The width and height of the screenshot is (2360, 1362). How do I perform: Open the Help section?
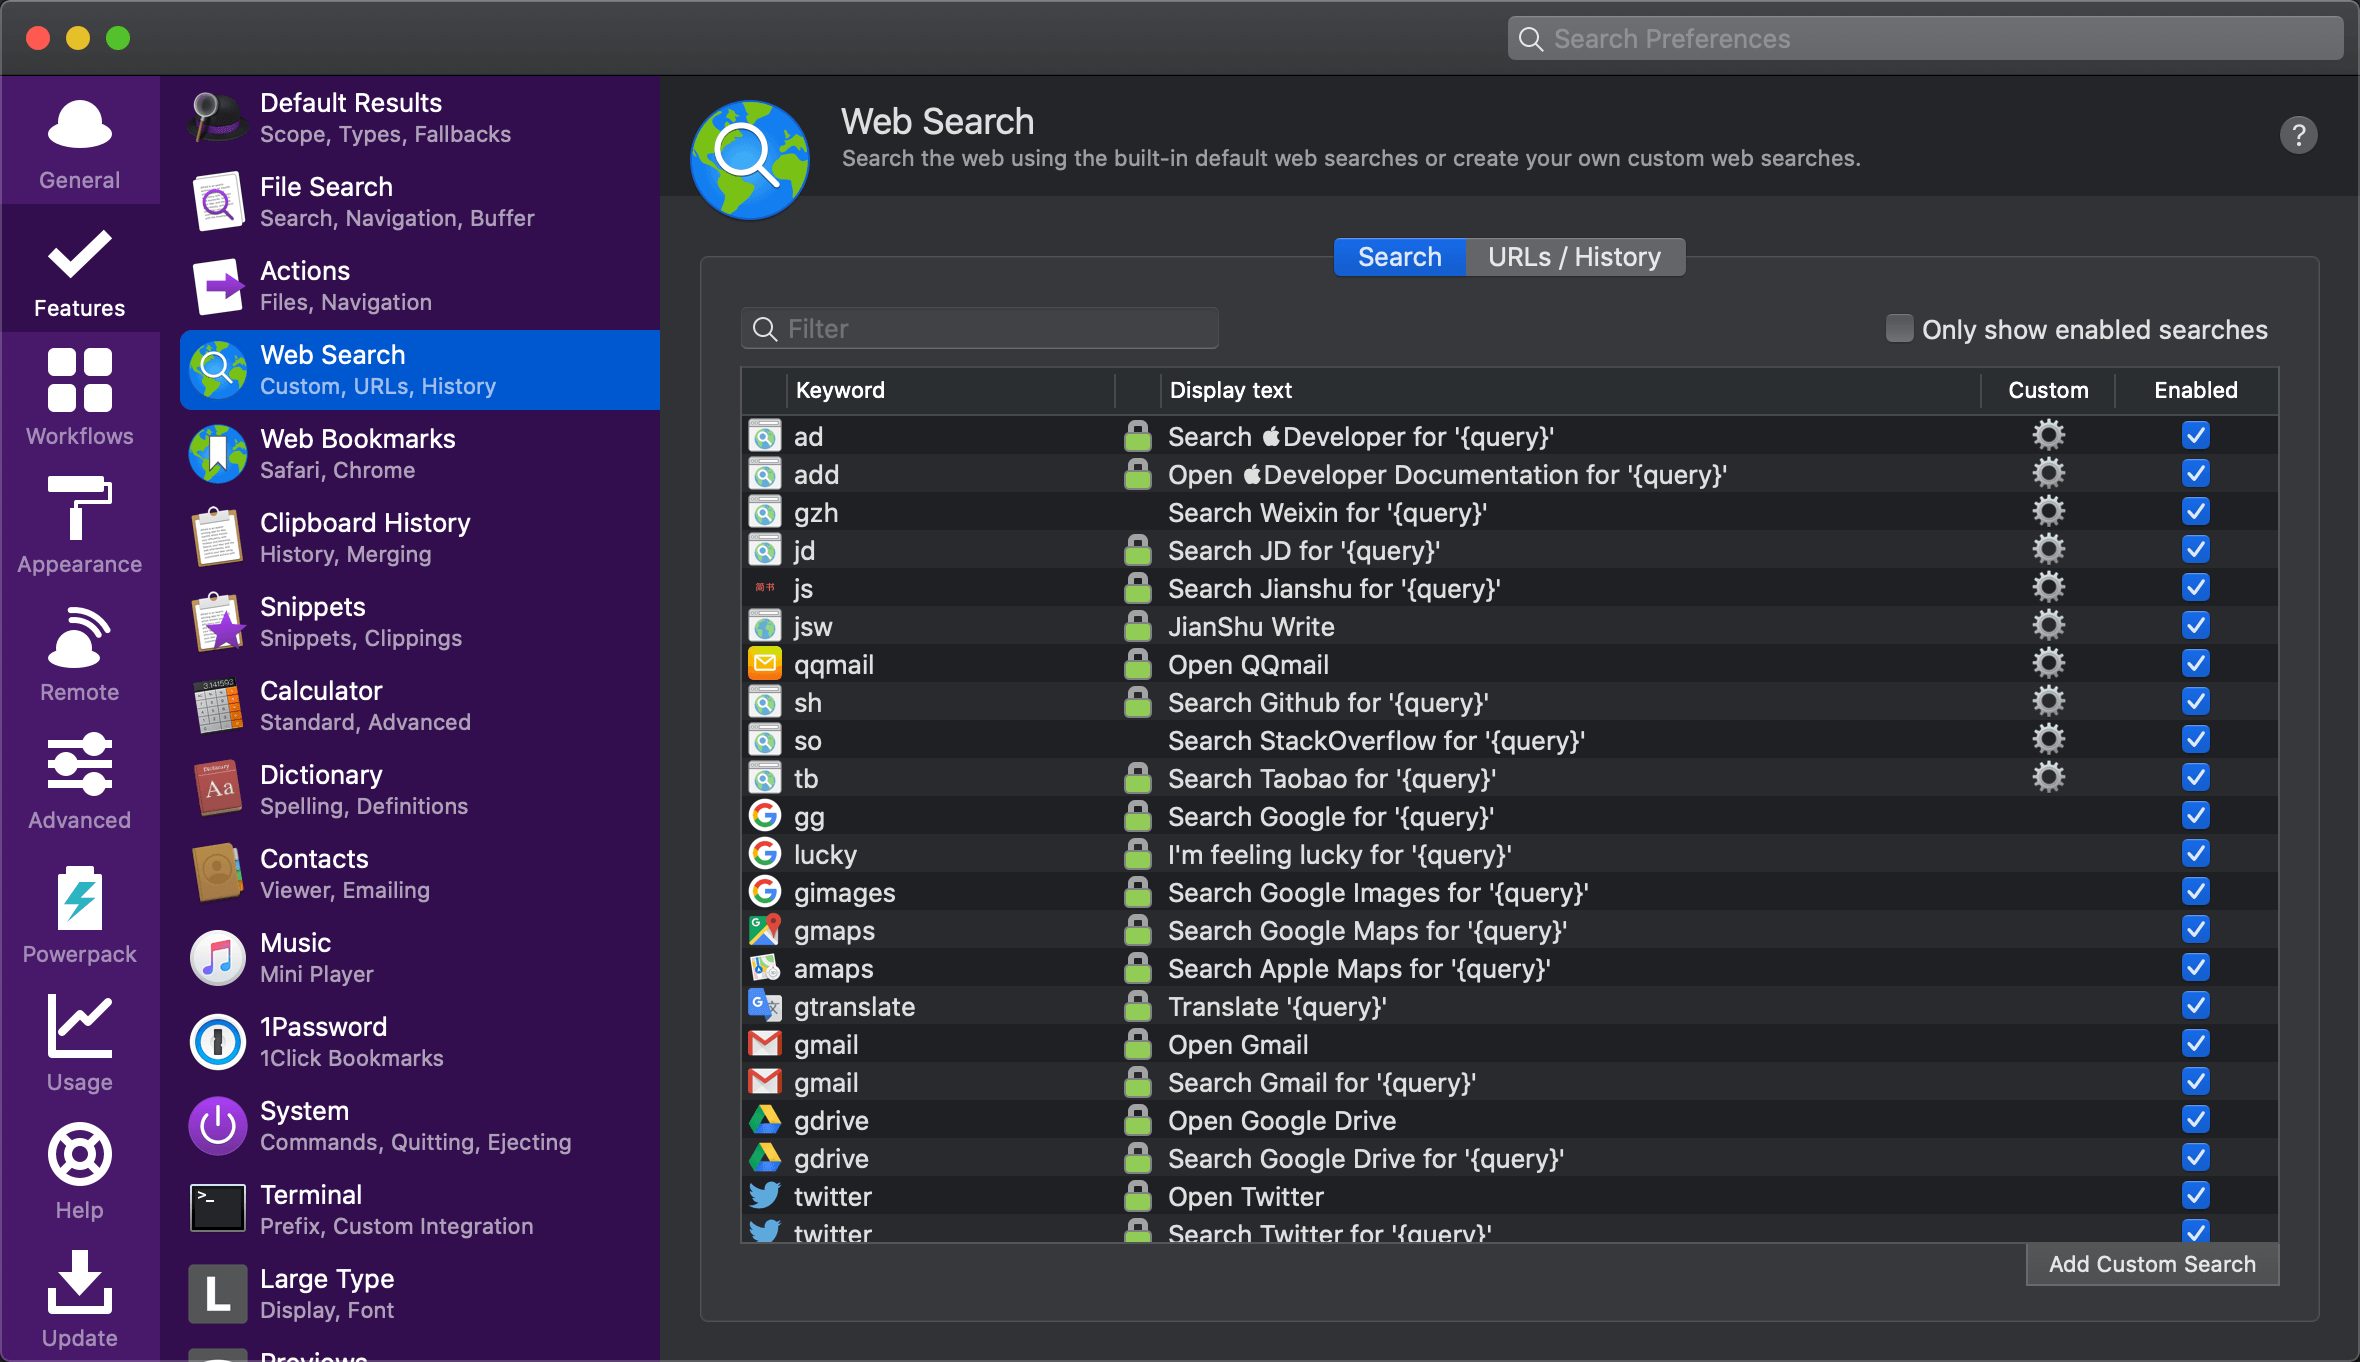[79, 1170]
